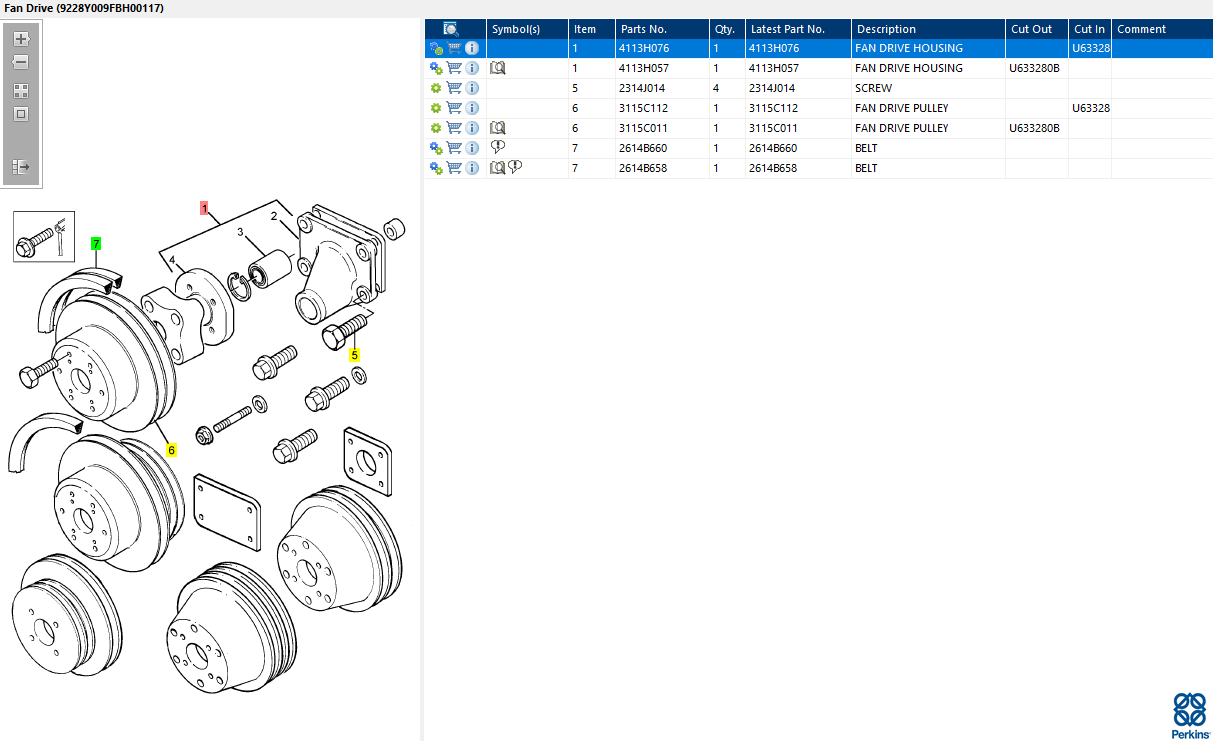The width and height of the screenshot is (1213, 741).
Task: Click the search icon in table header
Action: 451,29
